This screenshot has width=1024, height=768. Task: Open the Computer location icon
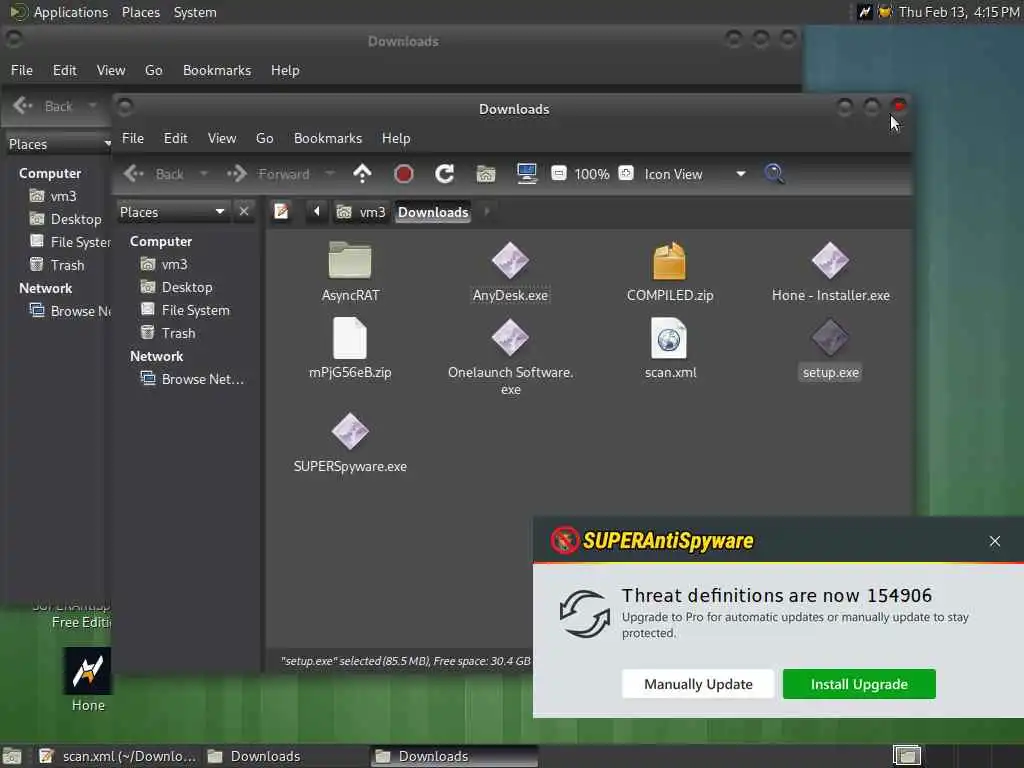526,174
